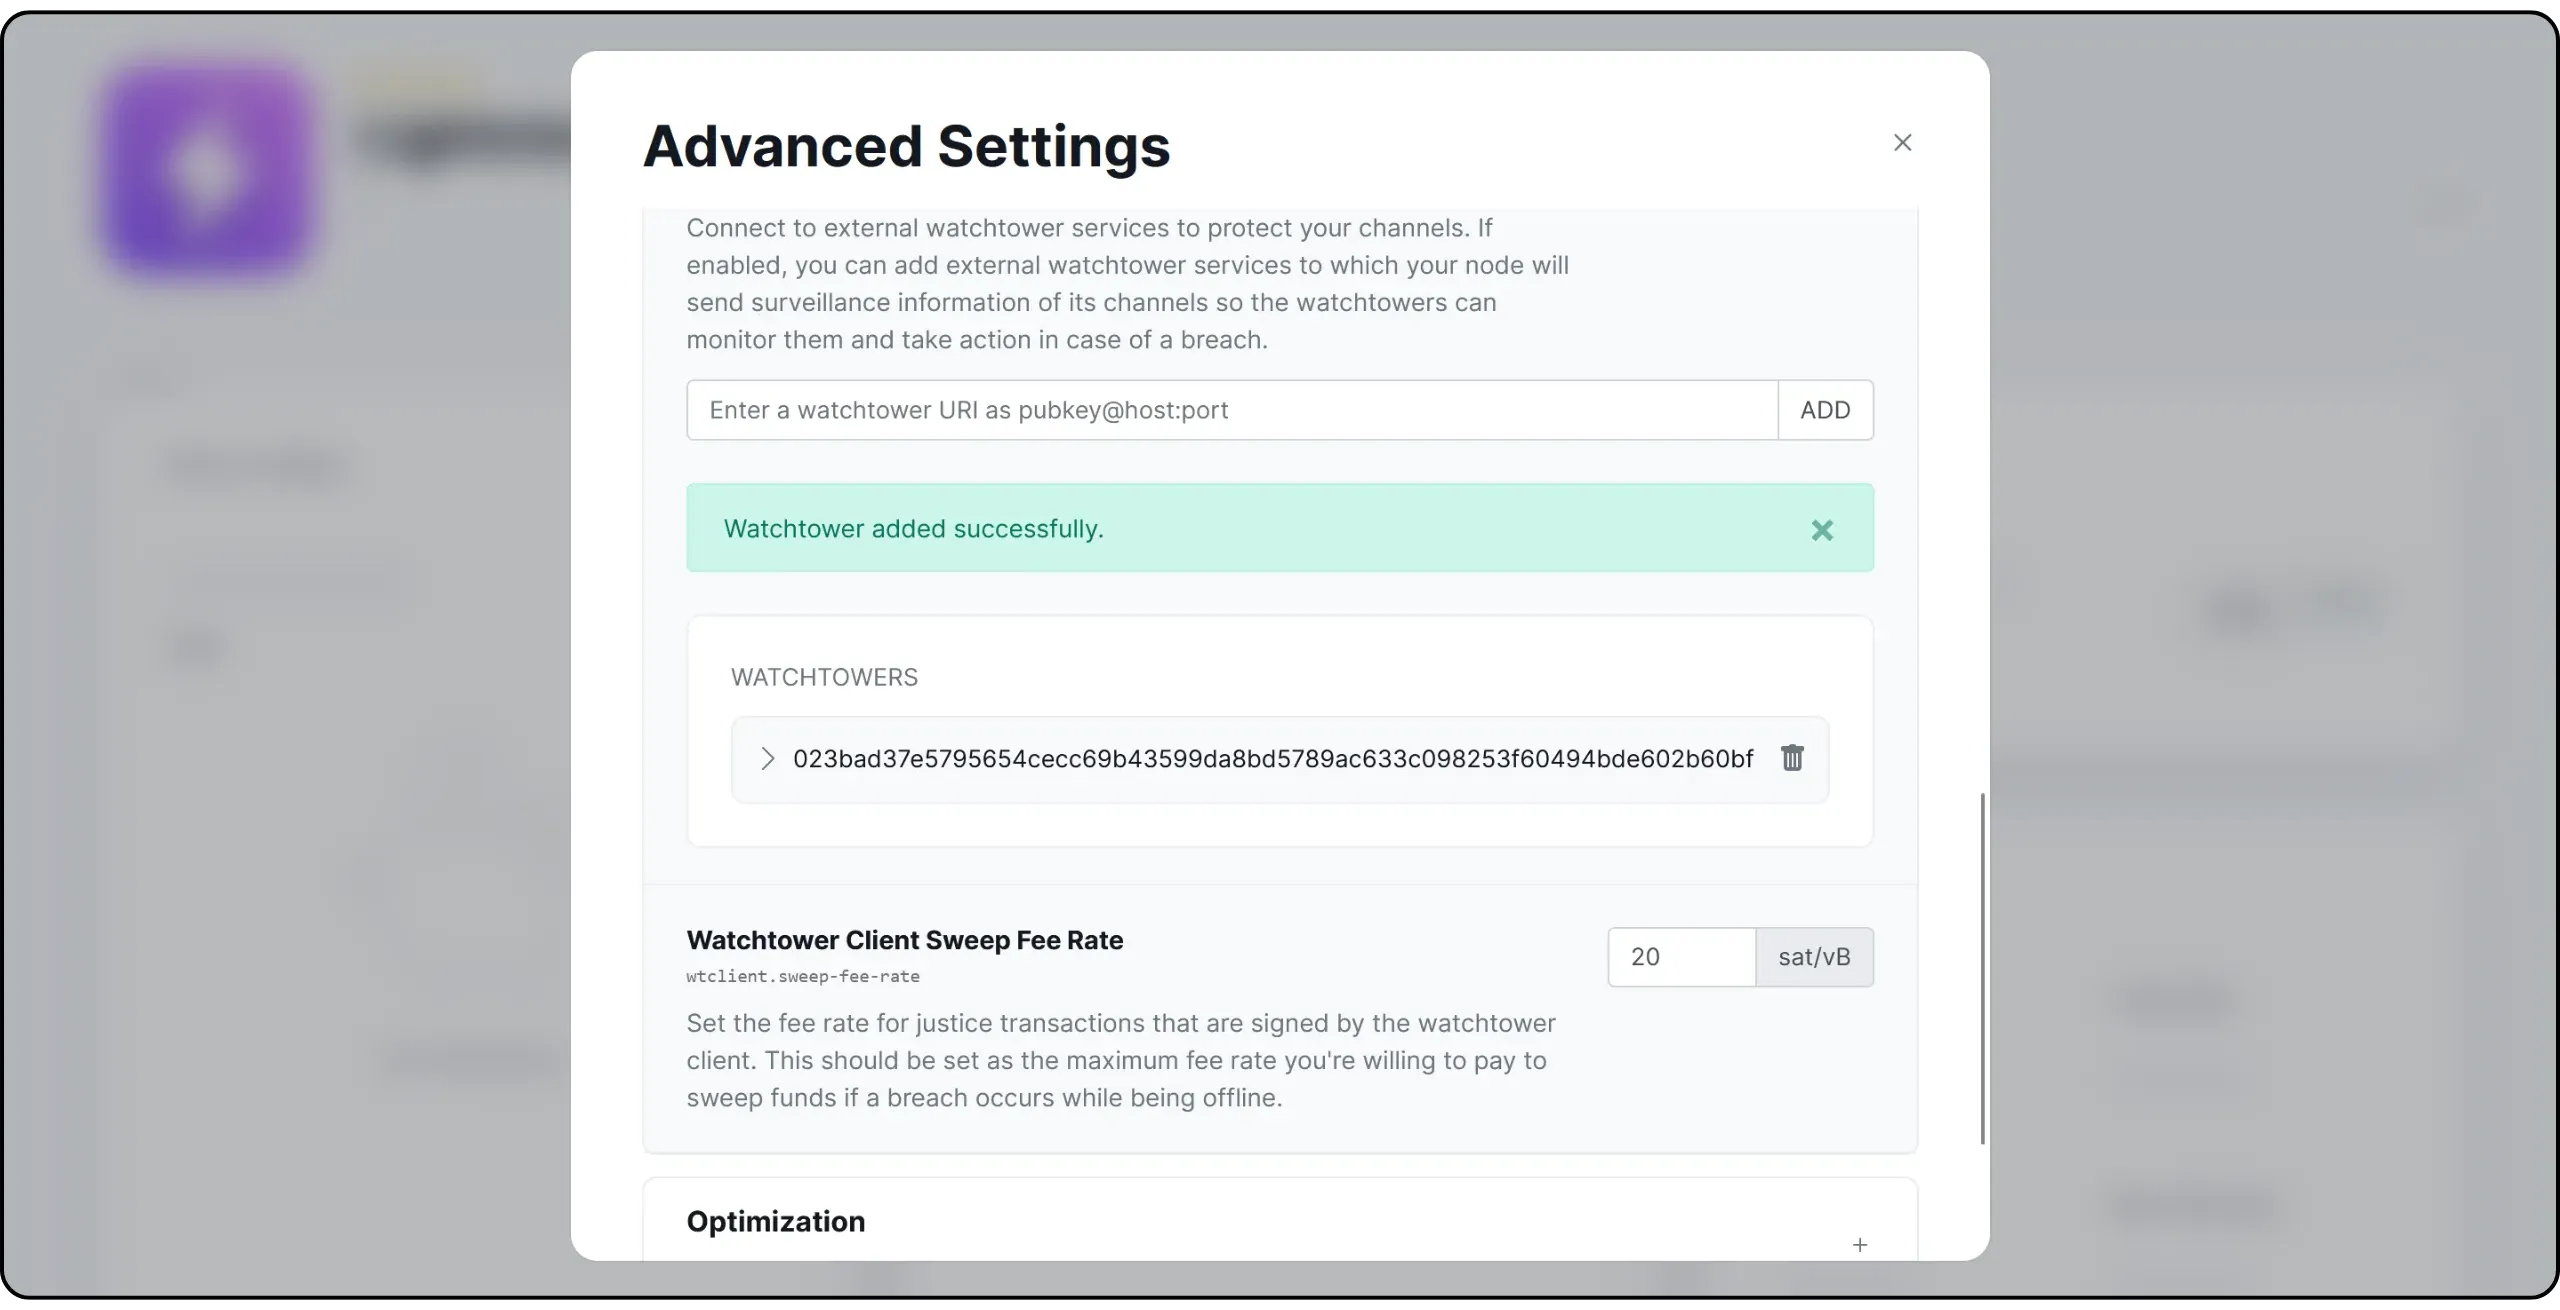Click the sweep fee rate value field
2560x1310 pixels.
(x=1681, y=957)
